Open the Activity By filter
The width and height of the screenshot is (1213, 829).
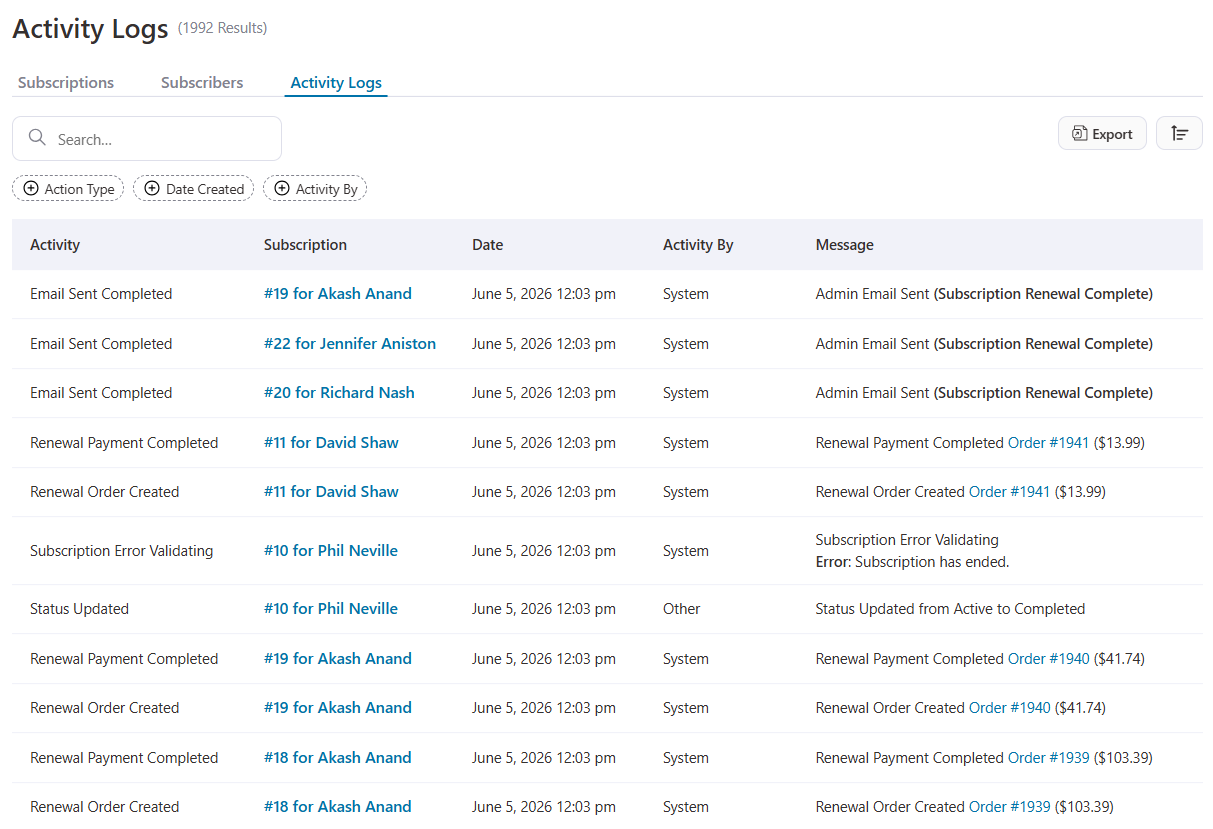coord(315,188)
